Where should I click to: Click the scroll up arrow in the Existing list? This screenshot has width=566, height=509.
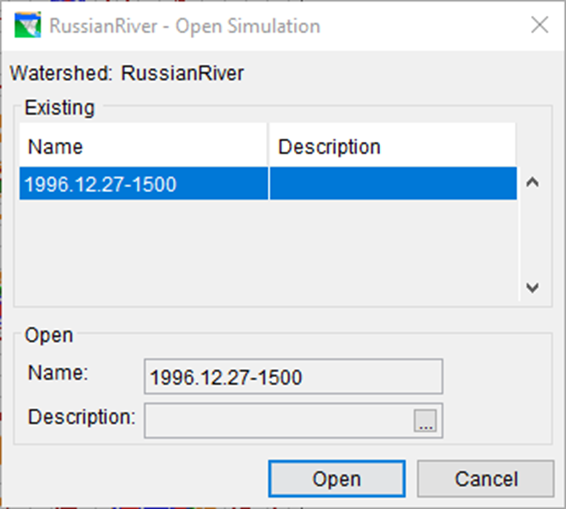pos(532,182)
